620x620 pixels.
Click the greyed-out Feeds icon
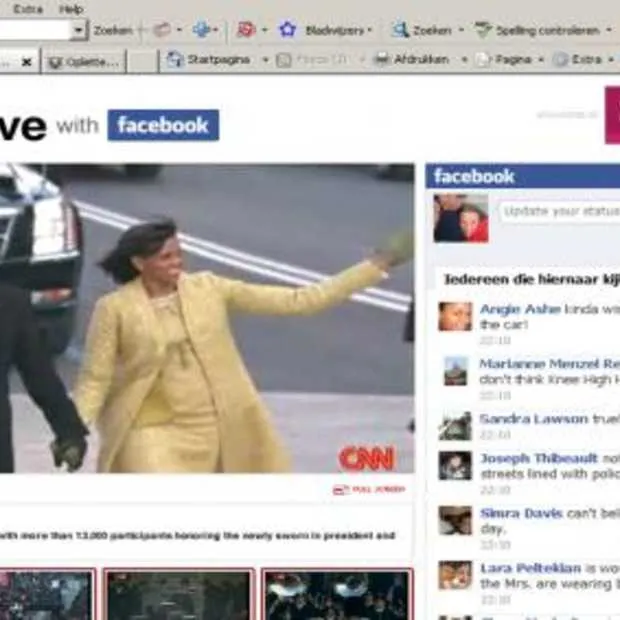[x=284, y=60]
